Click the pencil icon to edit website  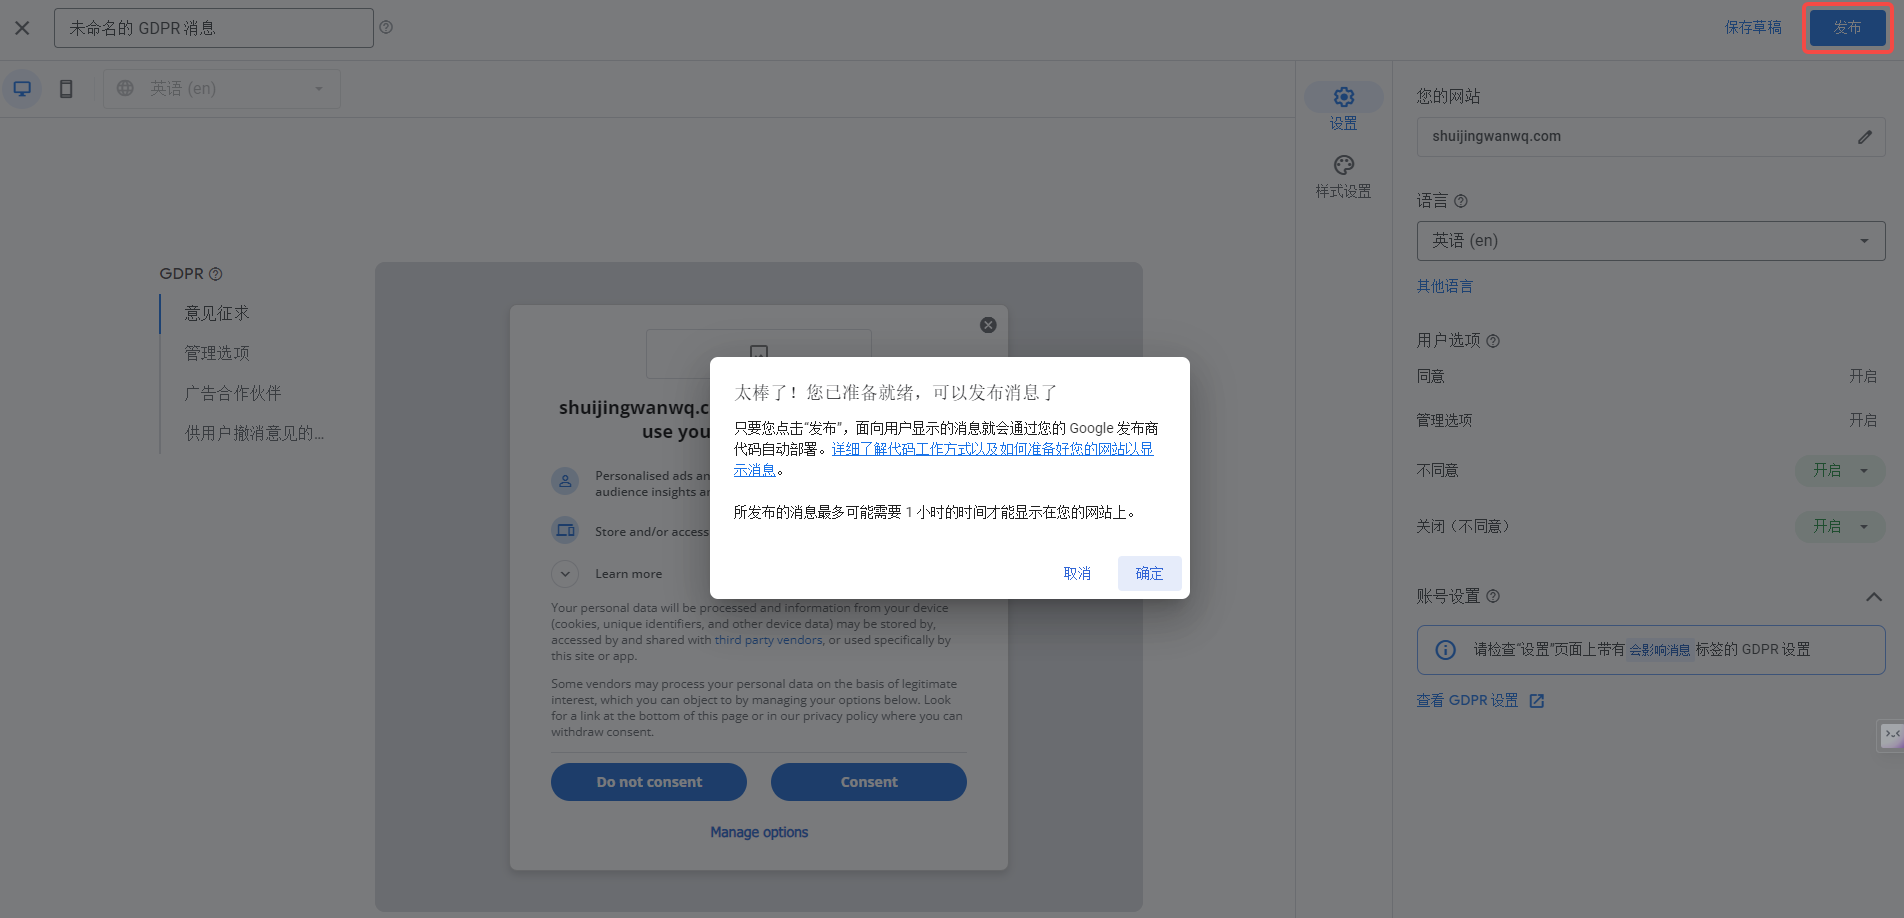[x=1865, y=137]
